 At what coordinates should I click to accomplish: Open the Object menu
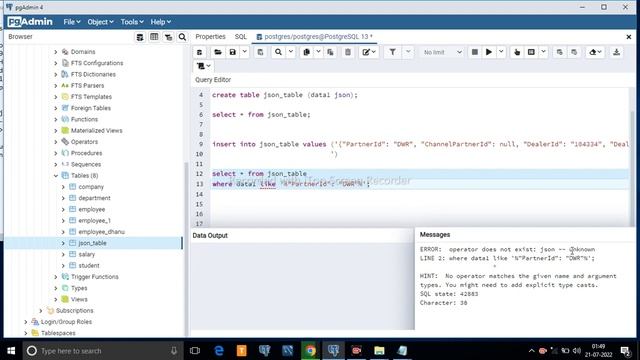point(100,22)
